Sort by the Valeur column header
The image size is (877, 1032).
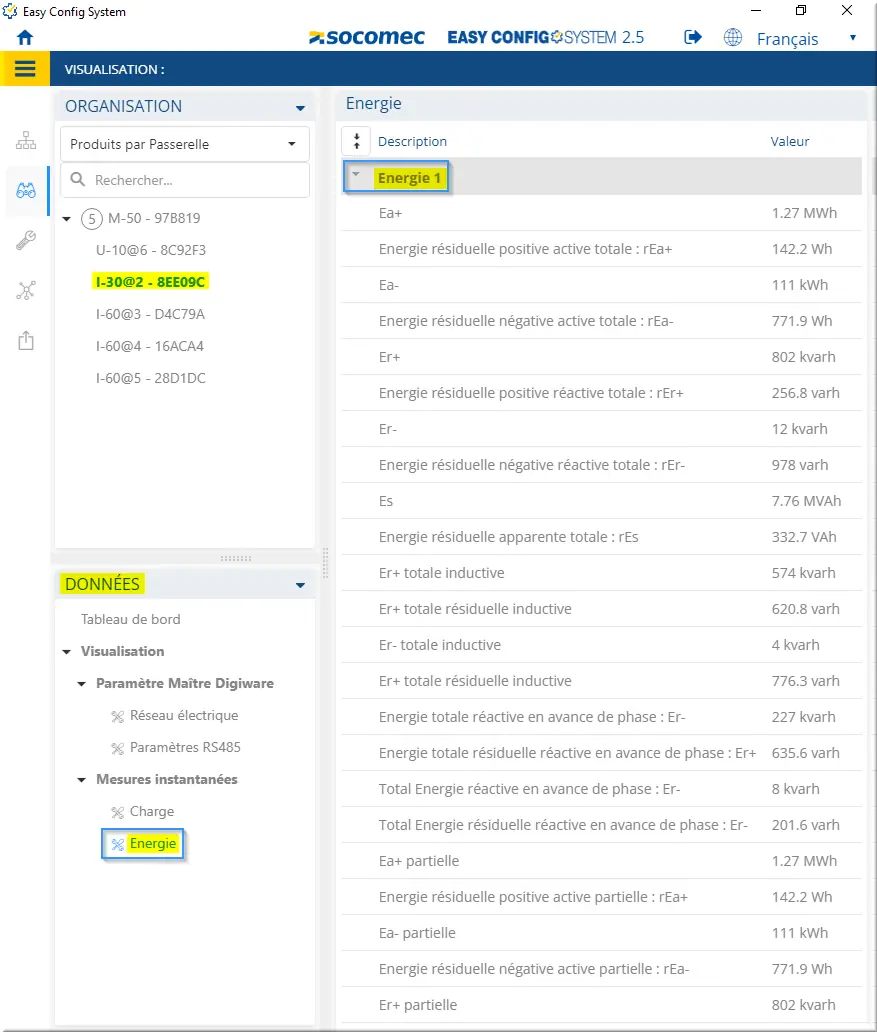789,142
